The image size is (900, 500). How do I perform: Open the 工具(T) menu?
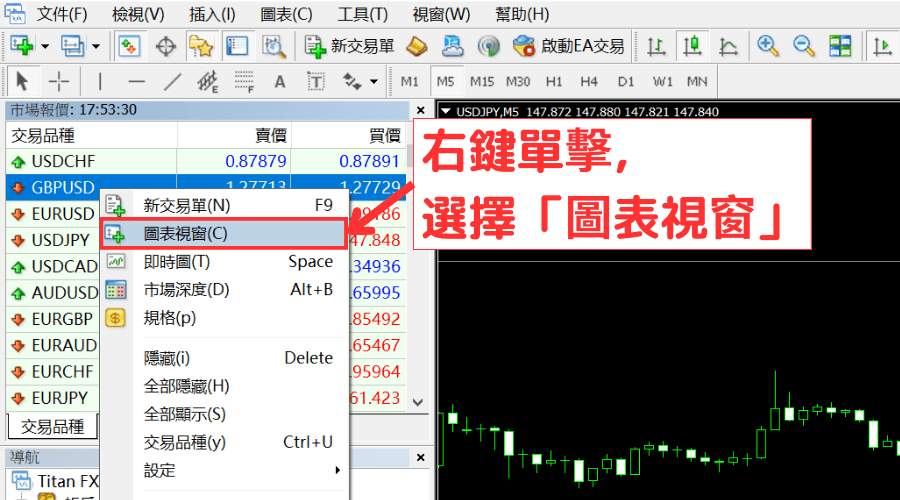click(362, 14)
